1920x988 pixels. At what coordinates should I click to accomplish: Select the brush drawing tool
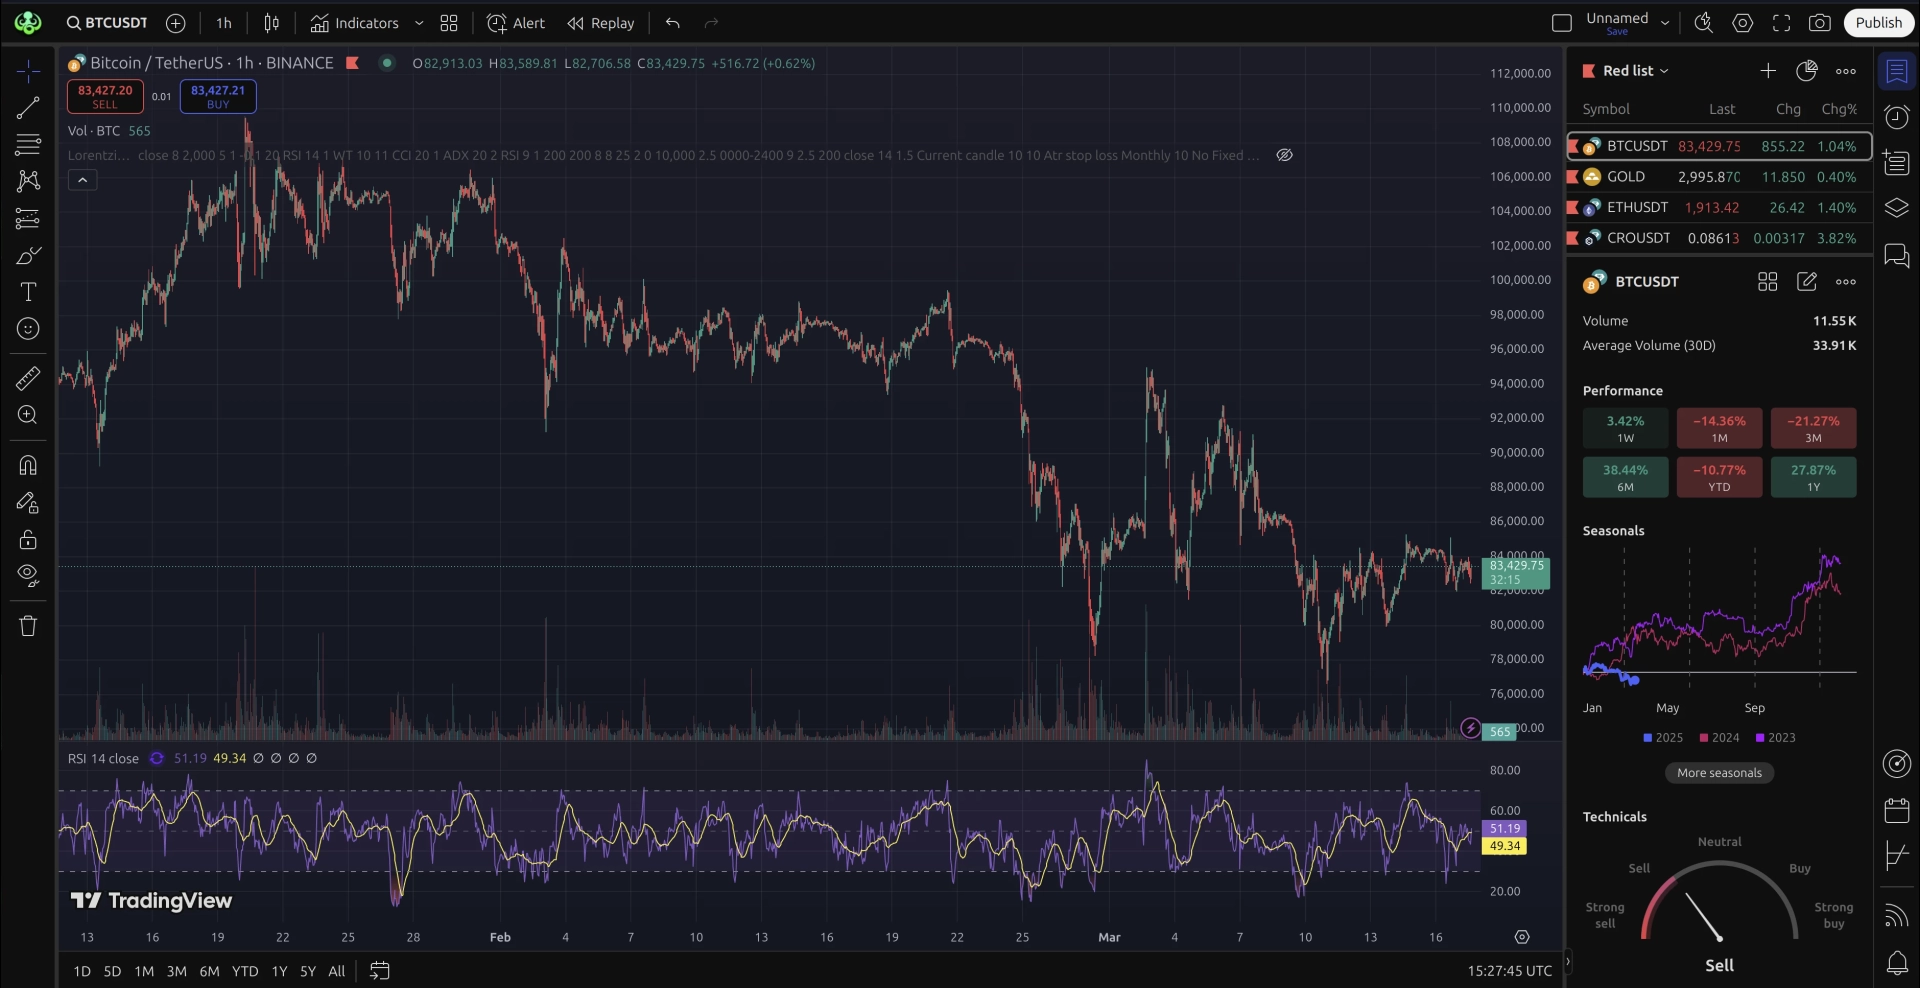28,255
